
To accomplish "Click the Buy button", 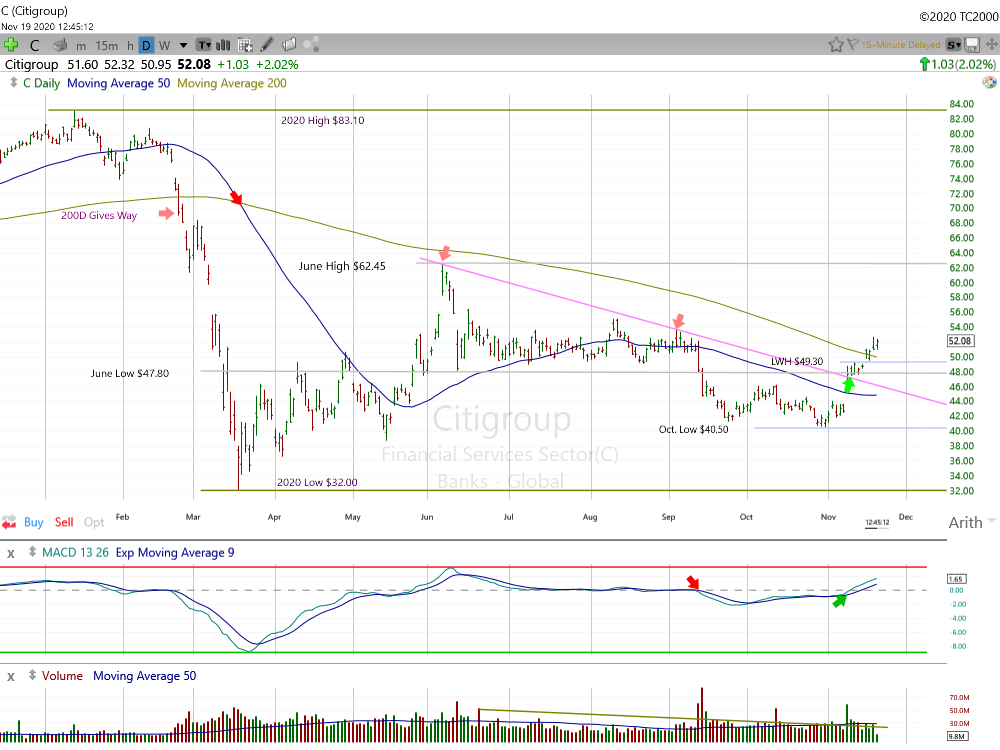I will pos(34,522).
